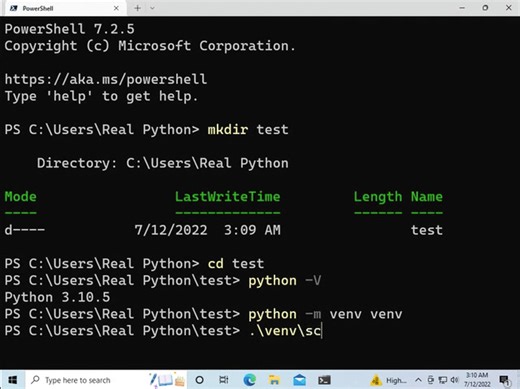Open Task View on the taskbar
520x389 pixels.
(x=224, y=380)
